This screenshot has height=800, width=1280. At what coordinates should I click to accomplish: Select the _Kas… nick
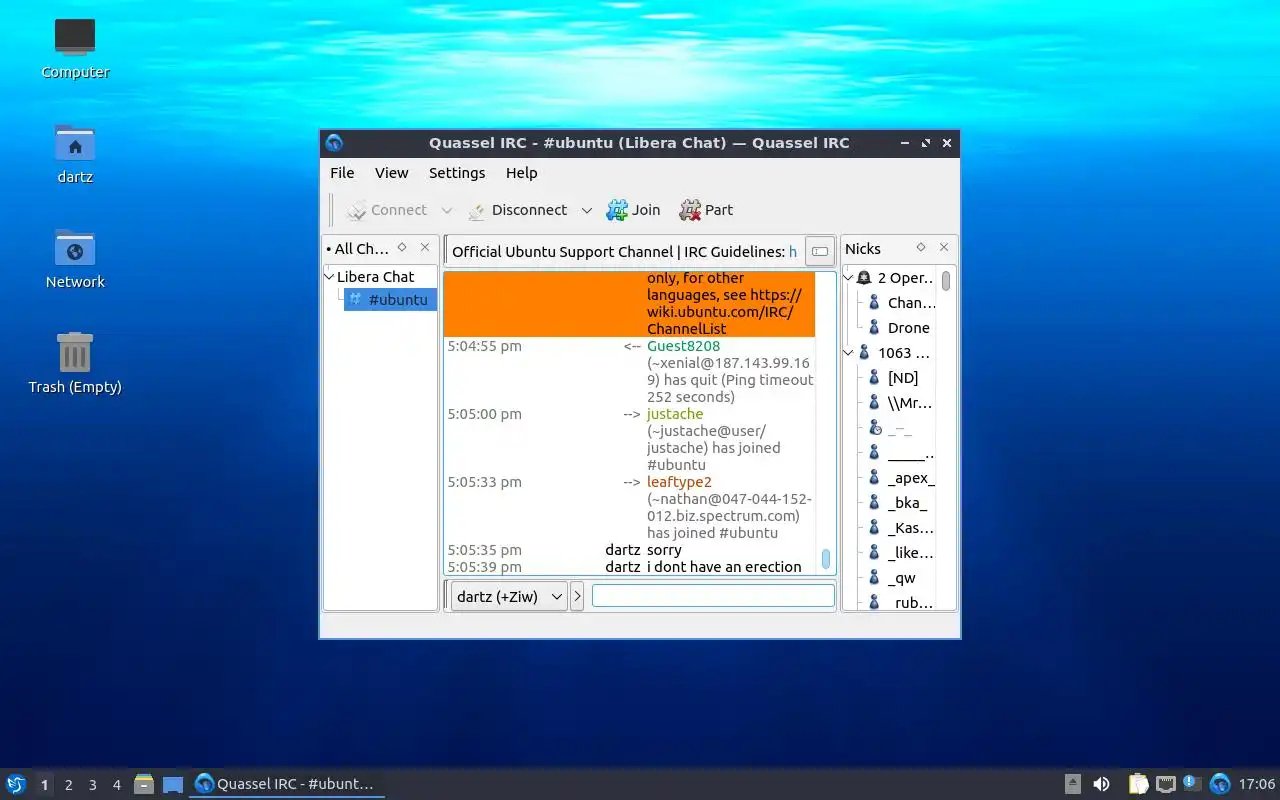(900, 528)
